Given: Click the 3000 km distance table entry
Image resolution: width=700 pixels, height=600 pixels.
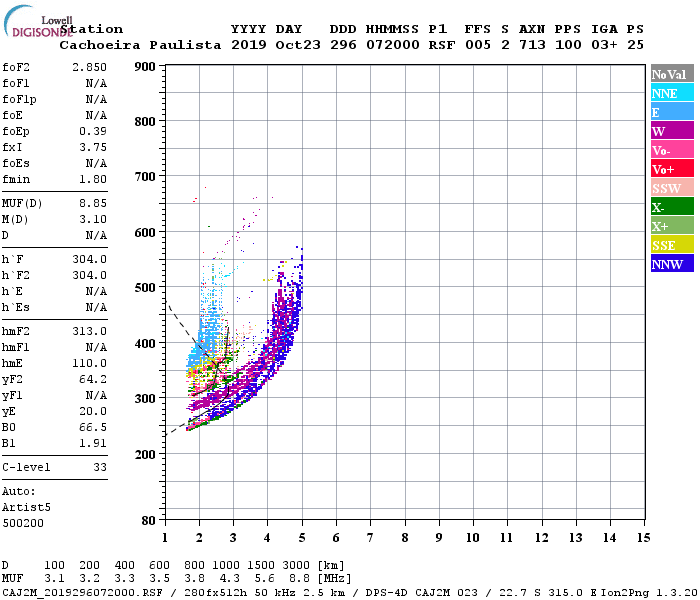Looking at the screenshot, I should click(296, 566).
